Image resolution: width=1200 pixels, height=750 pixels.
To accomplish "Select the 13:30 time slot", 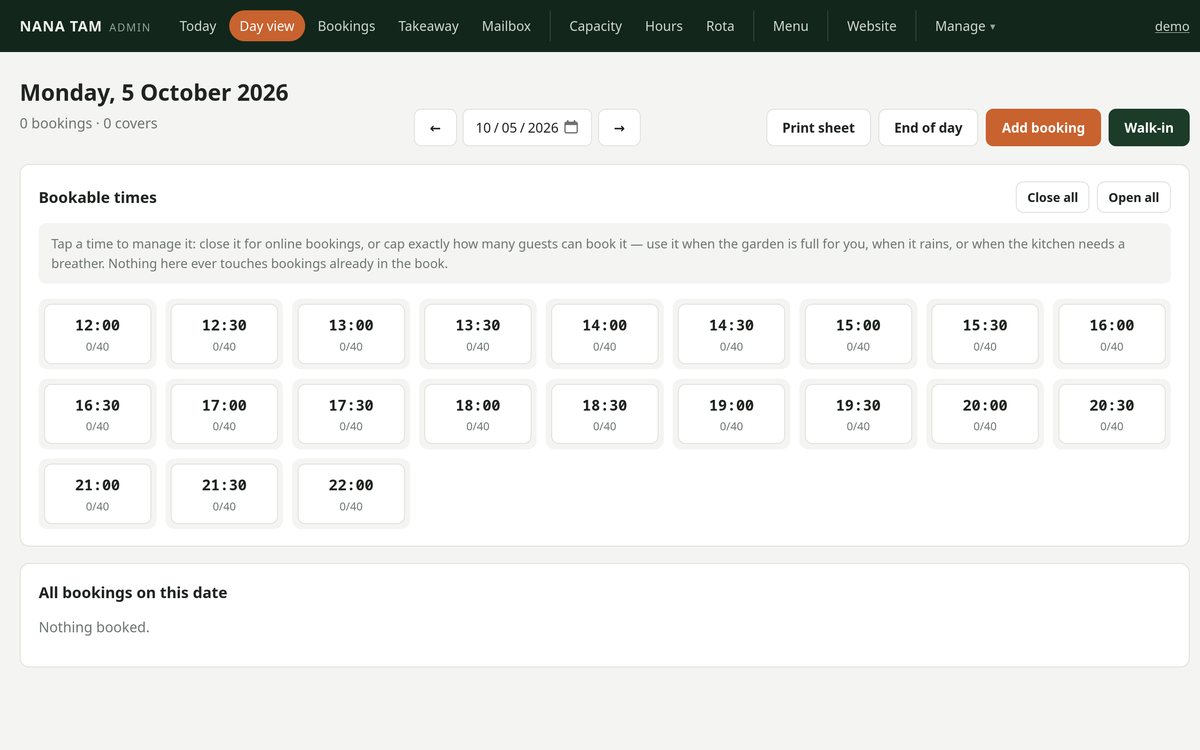I will click(x=478, y=334).
